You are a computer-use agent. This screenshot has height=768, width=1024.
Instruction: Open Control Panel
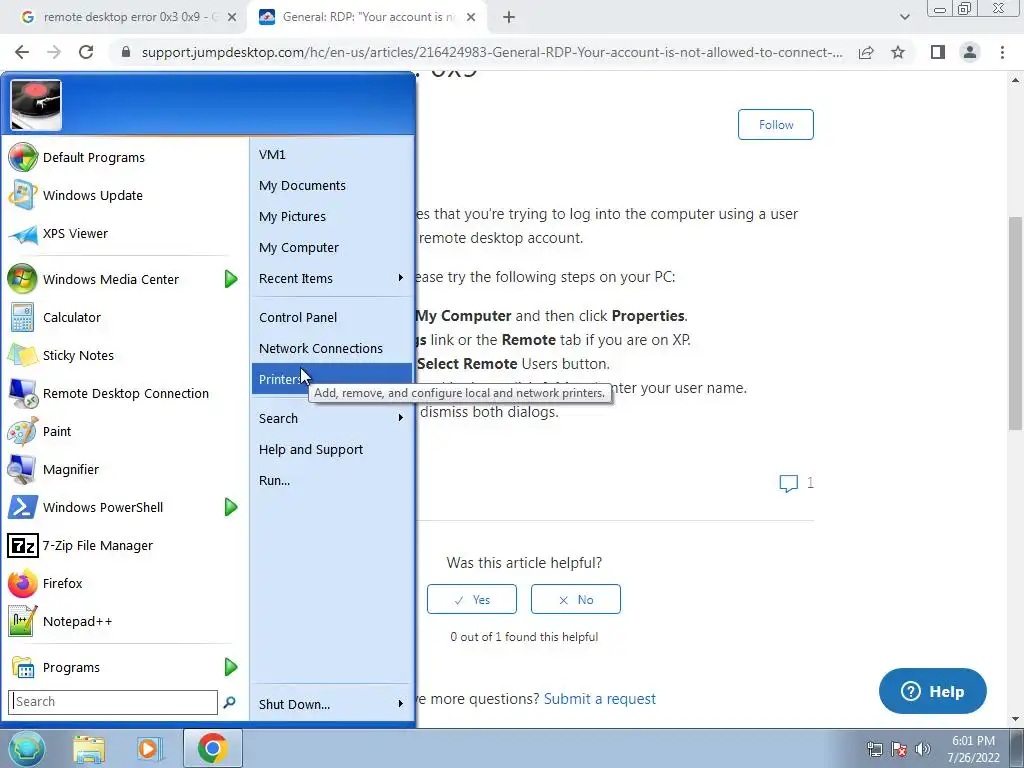tap(332, 317)
